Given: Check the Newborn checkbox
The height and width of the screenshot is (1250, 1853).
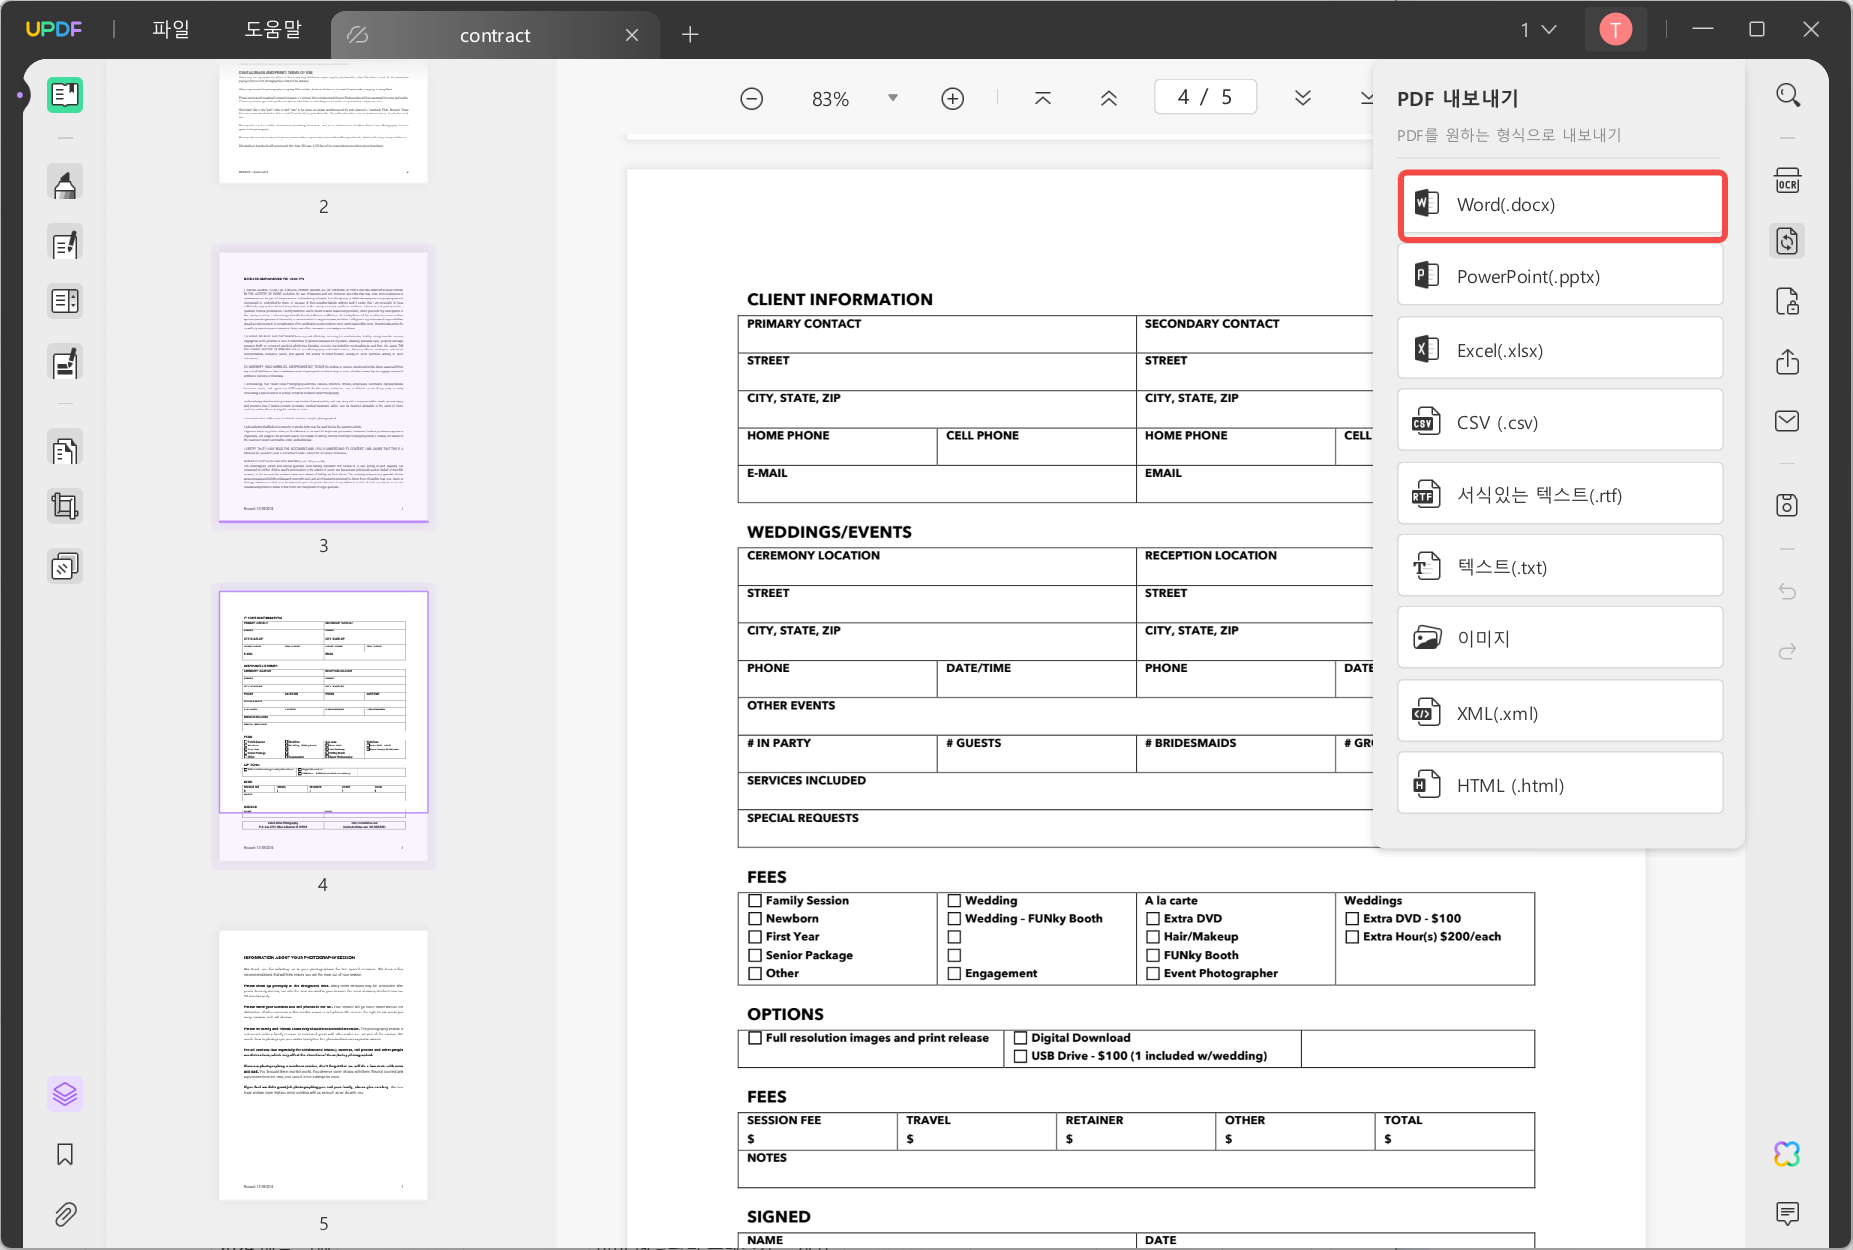Looking at the screenshot, I should (755, 919).
